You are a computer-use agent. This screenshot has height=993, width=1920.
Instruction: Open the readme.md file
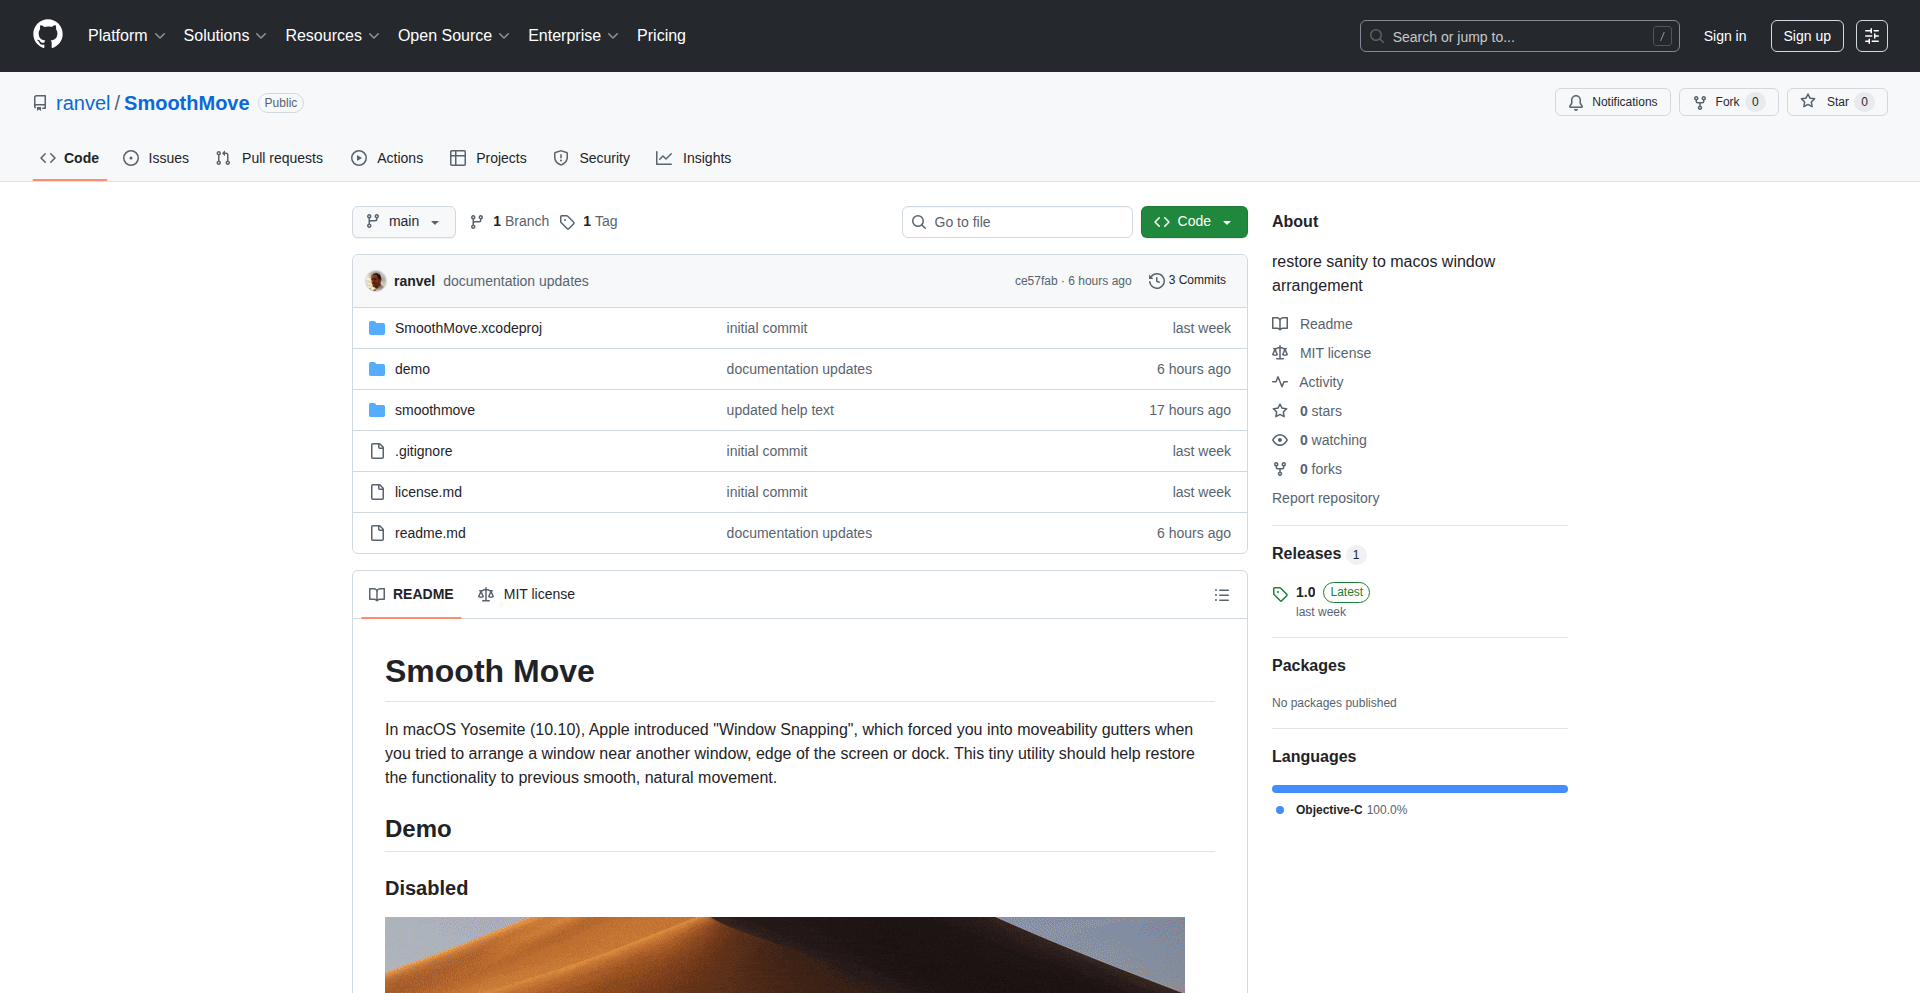(x=430, y=533)
